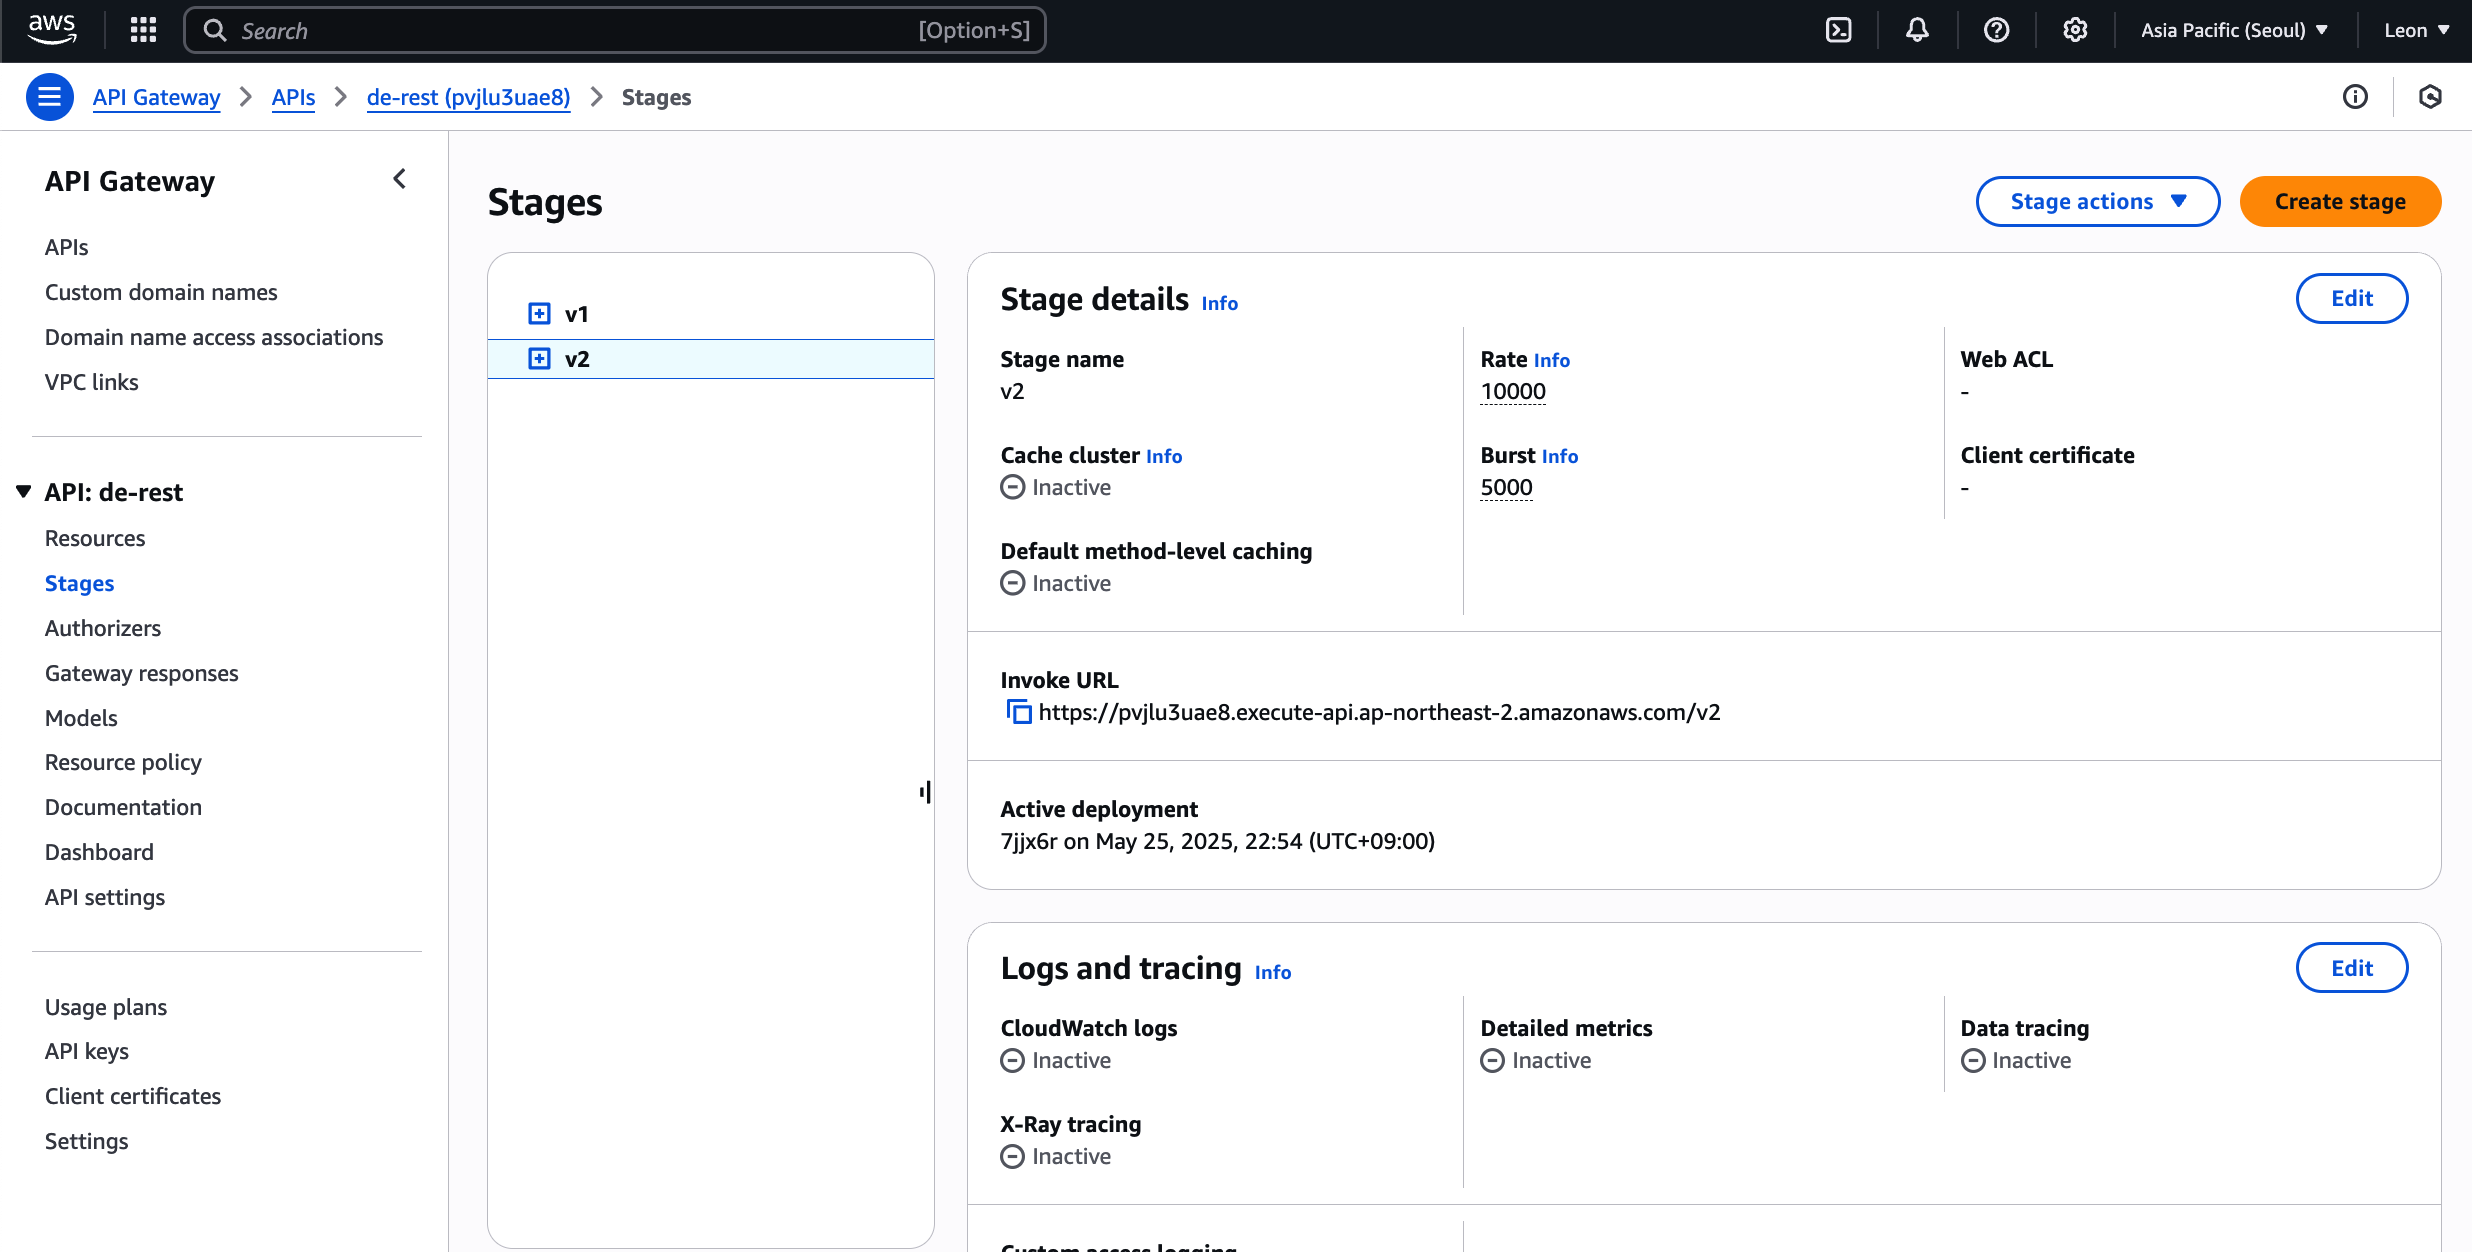Click the AWS logo home icon
This screenshot has height=1252, width=2472.
click(52, 30)
